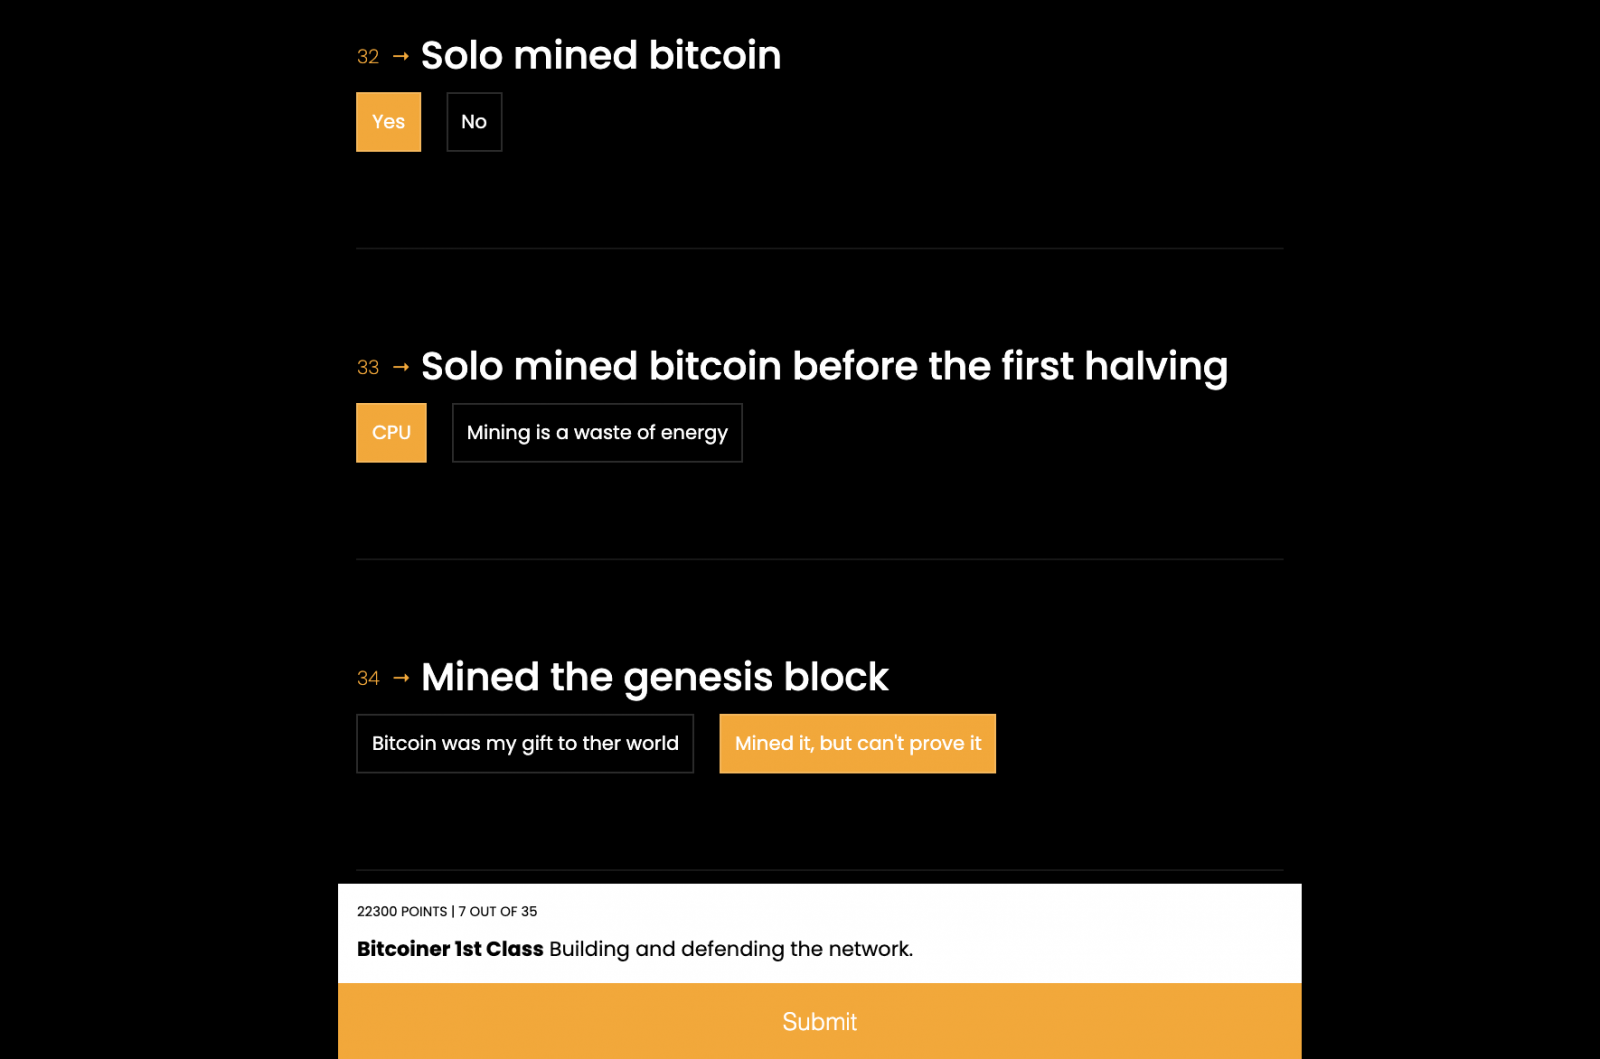Click question number 33
The height and width of the screenshot is (1059, 1600).
368,368
